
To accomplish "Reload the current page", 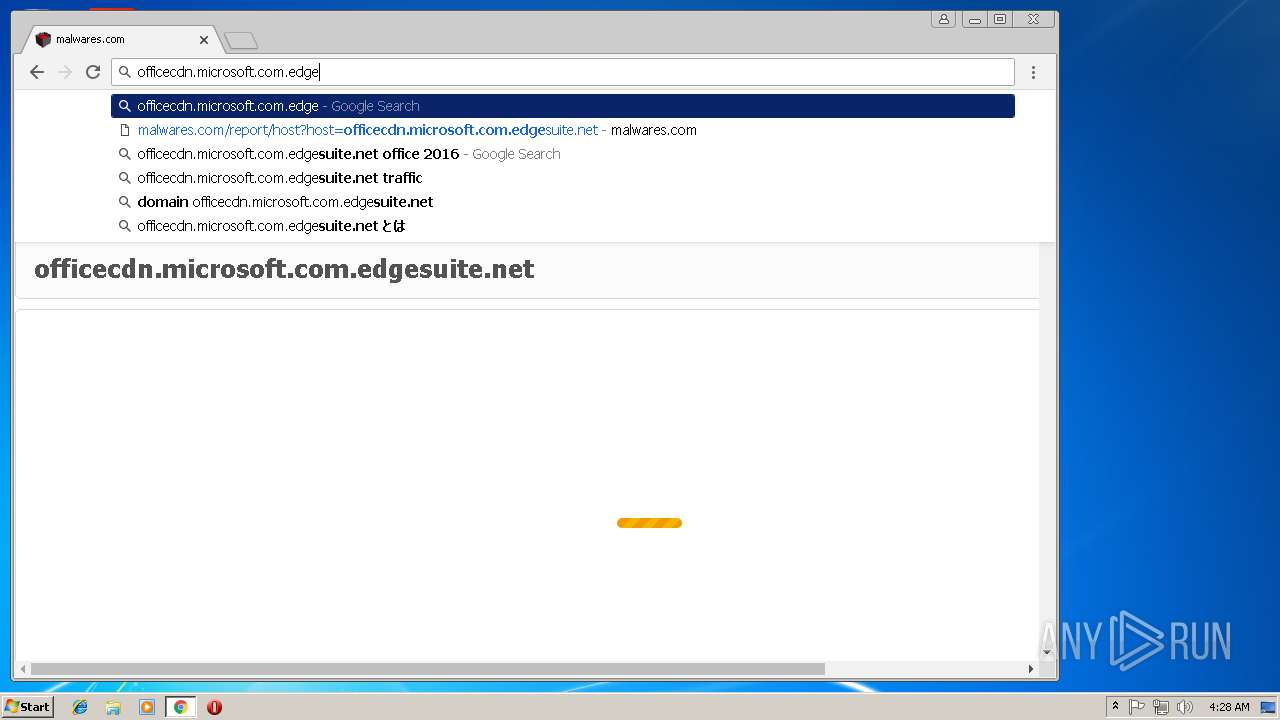I will click(x=93, y=72).
